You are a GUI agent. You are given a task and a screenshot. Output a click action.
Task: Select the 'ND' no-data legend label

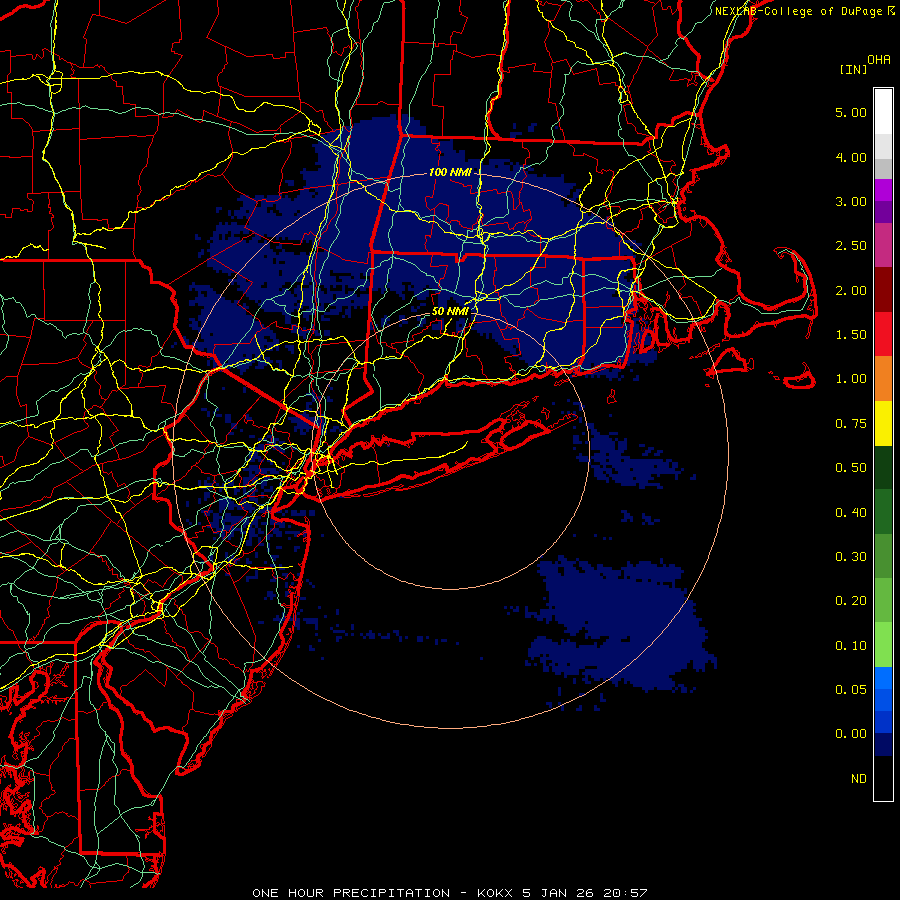click(x=859, y=779)
